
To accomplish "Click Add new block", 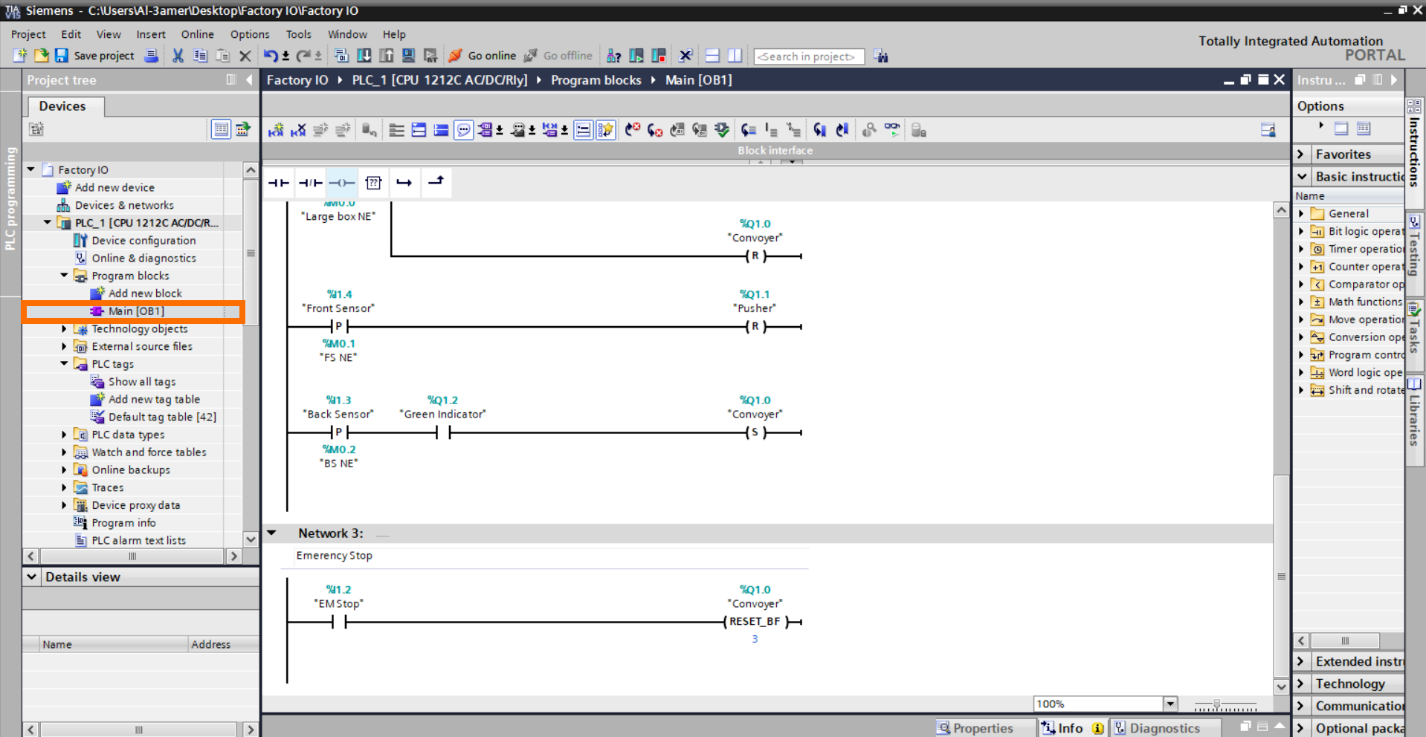I will [146, 293].
